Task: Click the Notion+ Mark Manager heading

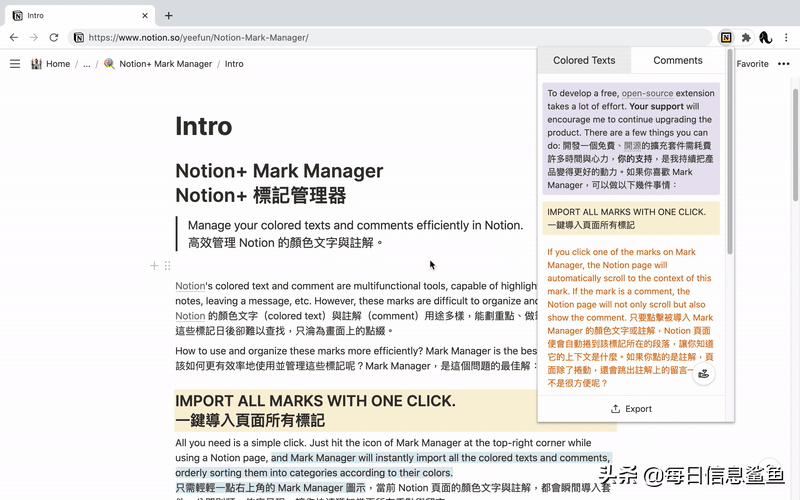Action: point(279,183)
